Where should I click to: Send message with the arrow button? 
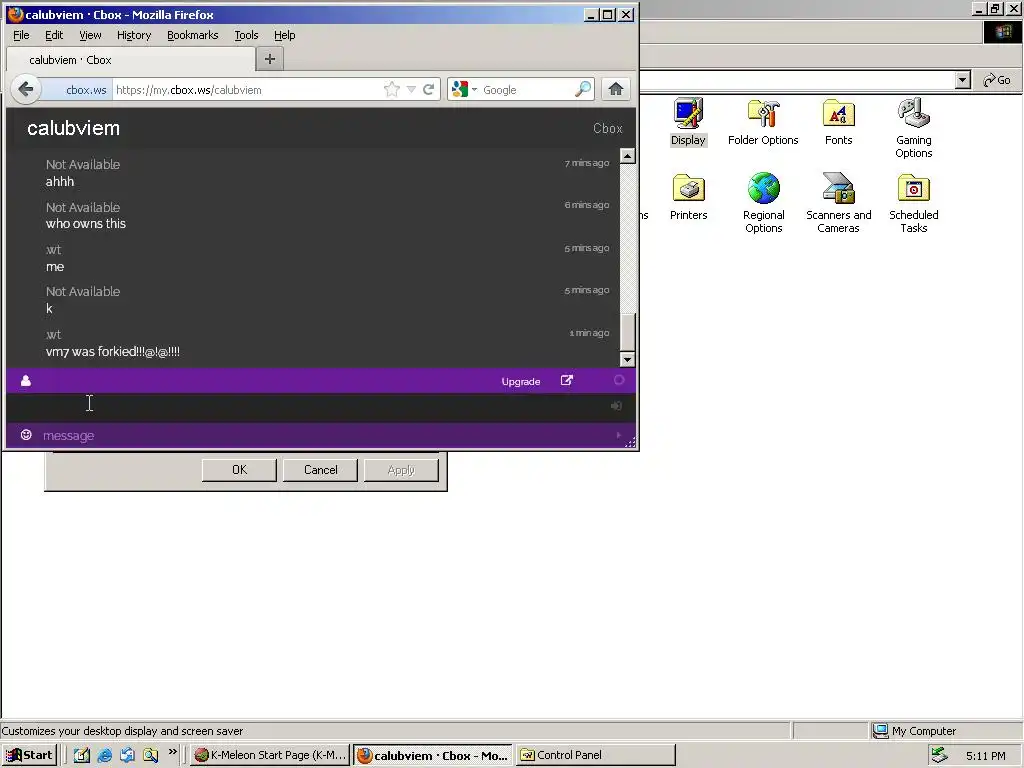pyautogui.click(x=618, y=435)
